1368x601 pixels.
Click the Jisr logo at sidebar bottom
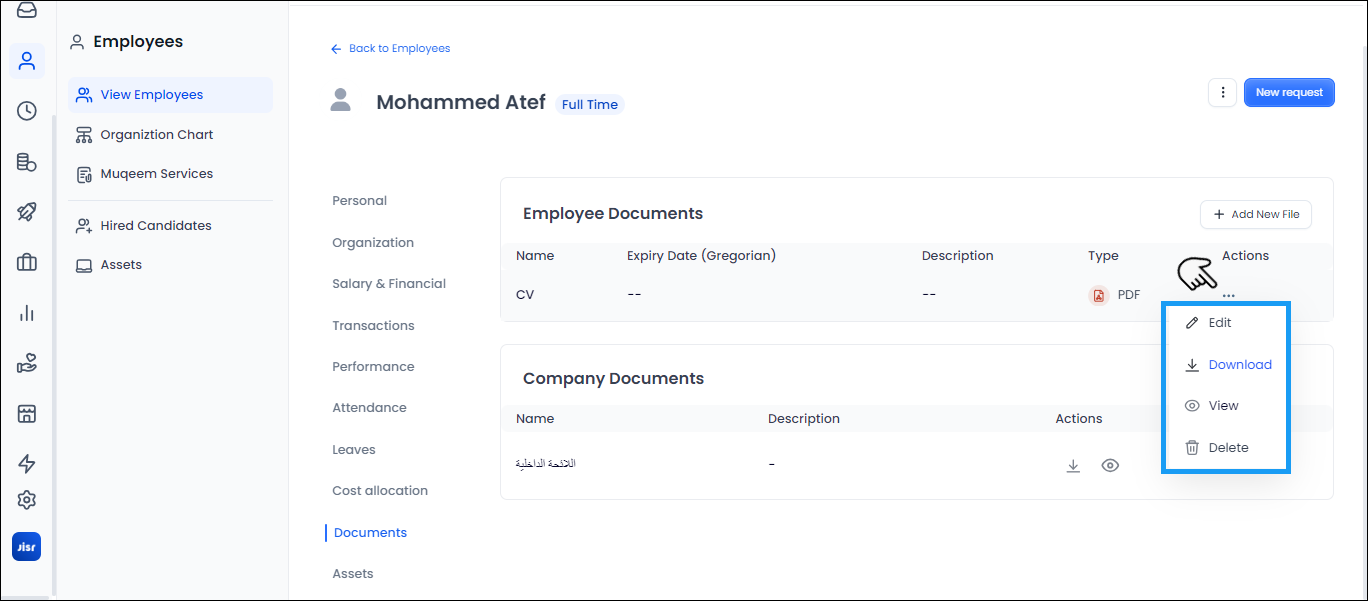(x=26, y=546)
